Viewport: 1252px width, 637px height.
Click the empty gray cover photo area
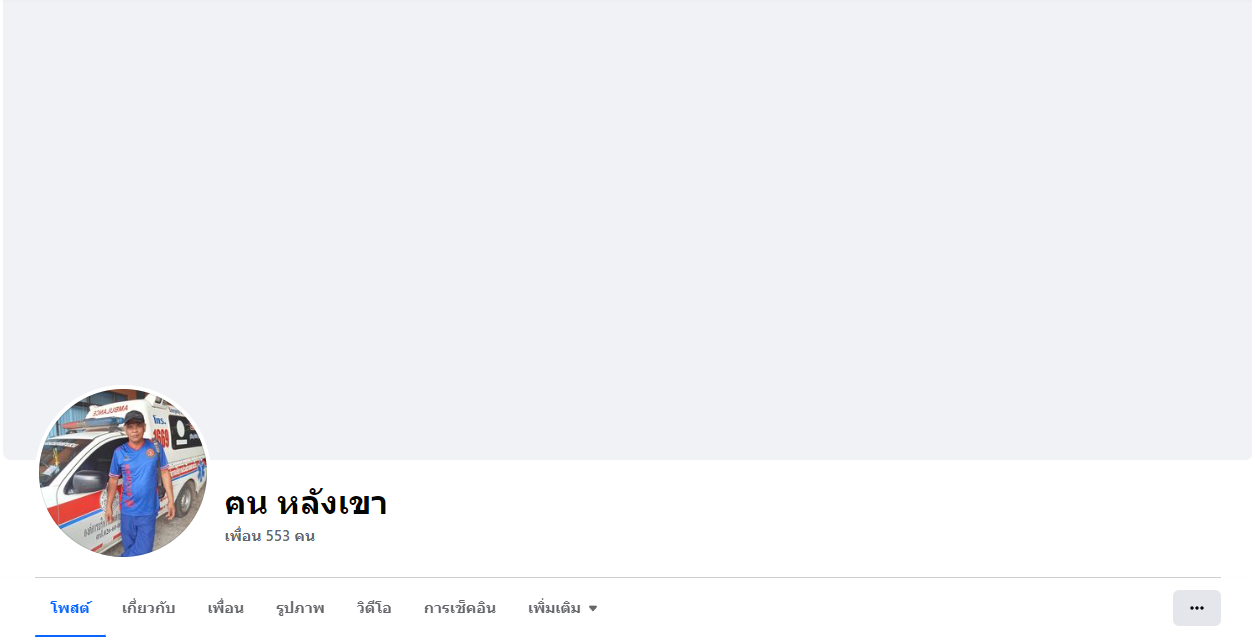pos(627,200)
